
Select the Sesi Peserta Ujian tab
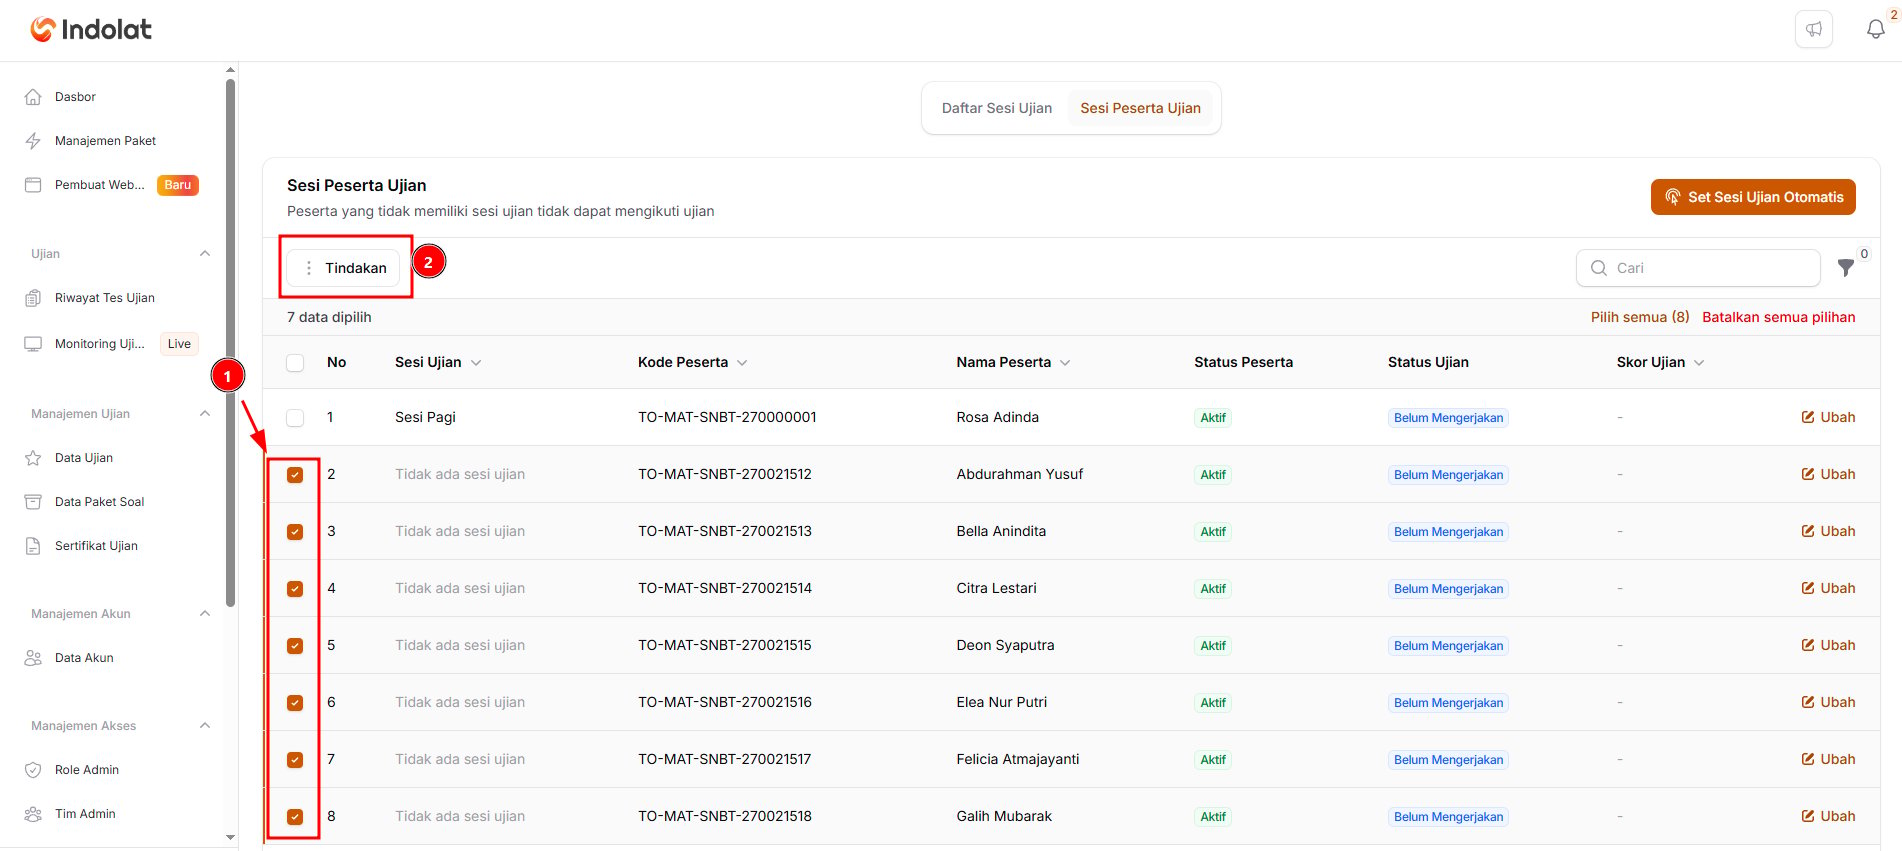pyautogui.click(x=1140, y=108)
